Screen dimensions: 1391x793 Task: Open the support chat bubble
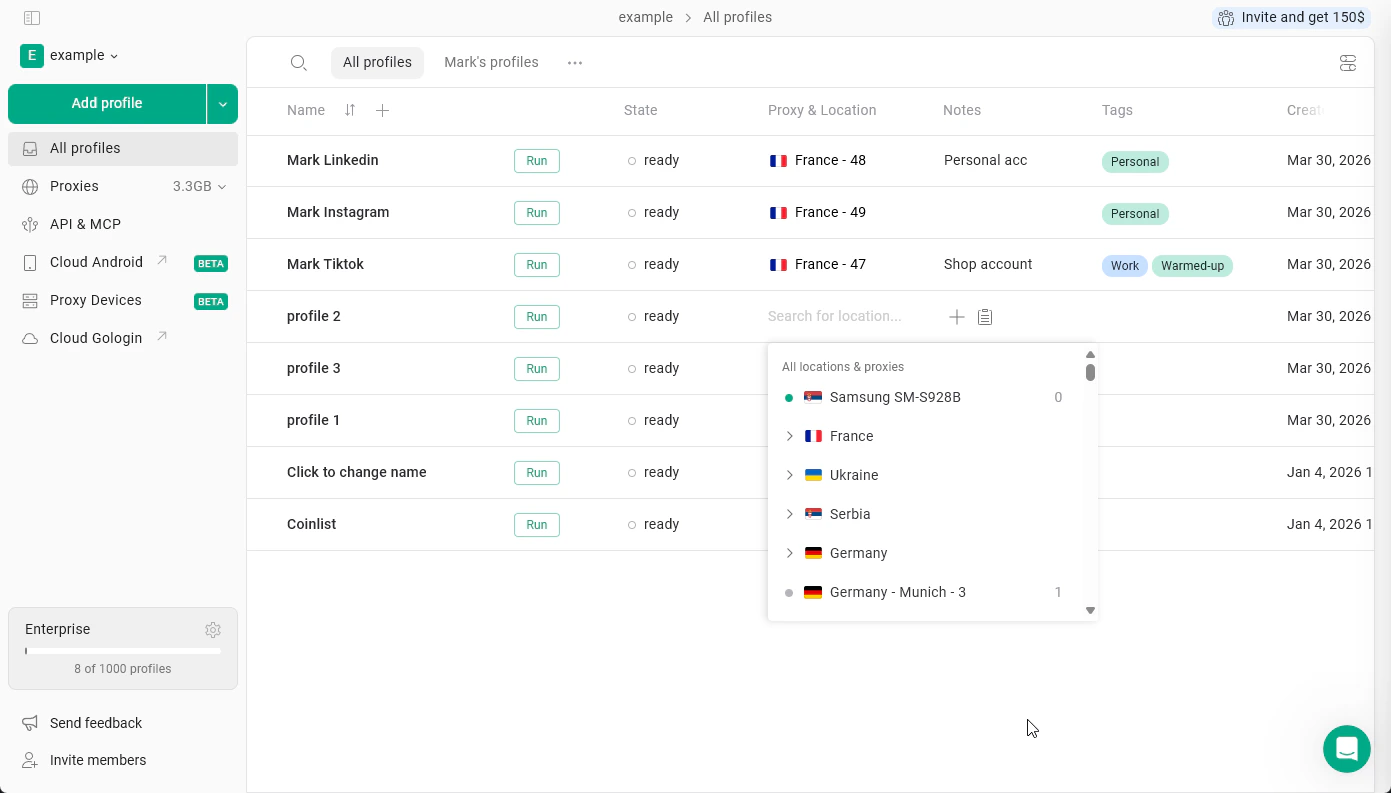click(x=1347, y=749)
